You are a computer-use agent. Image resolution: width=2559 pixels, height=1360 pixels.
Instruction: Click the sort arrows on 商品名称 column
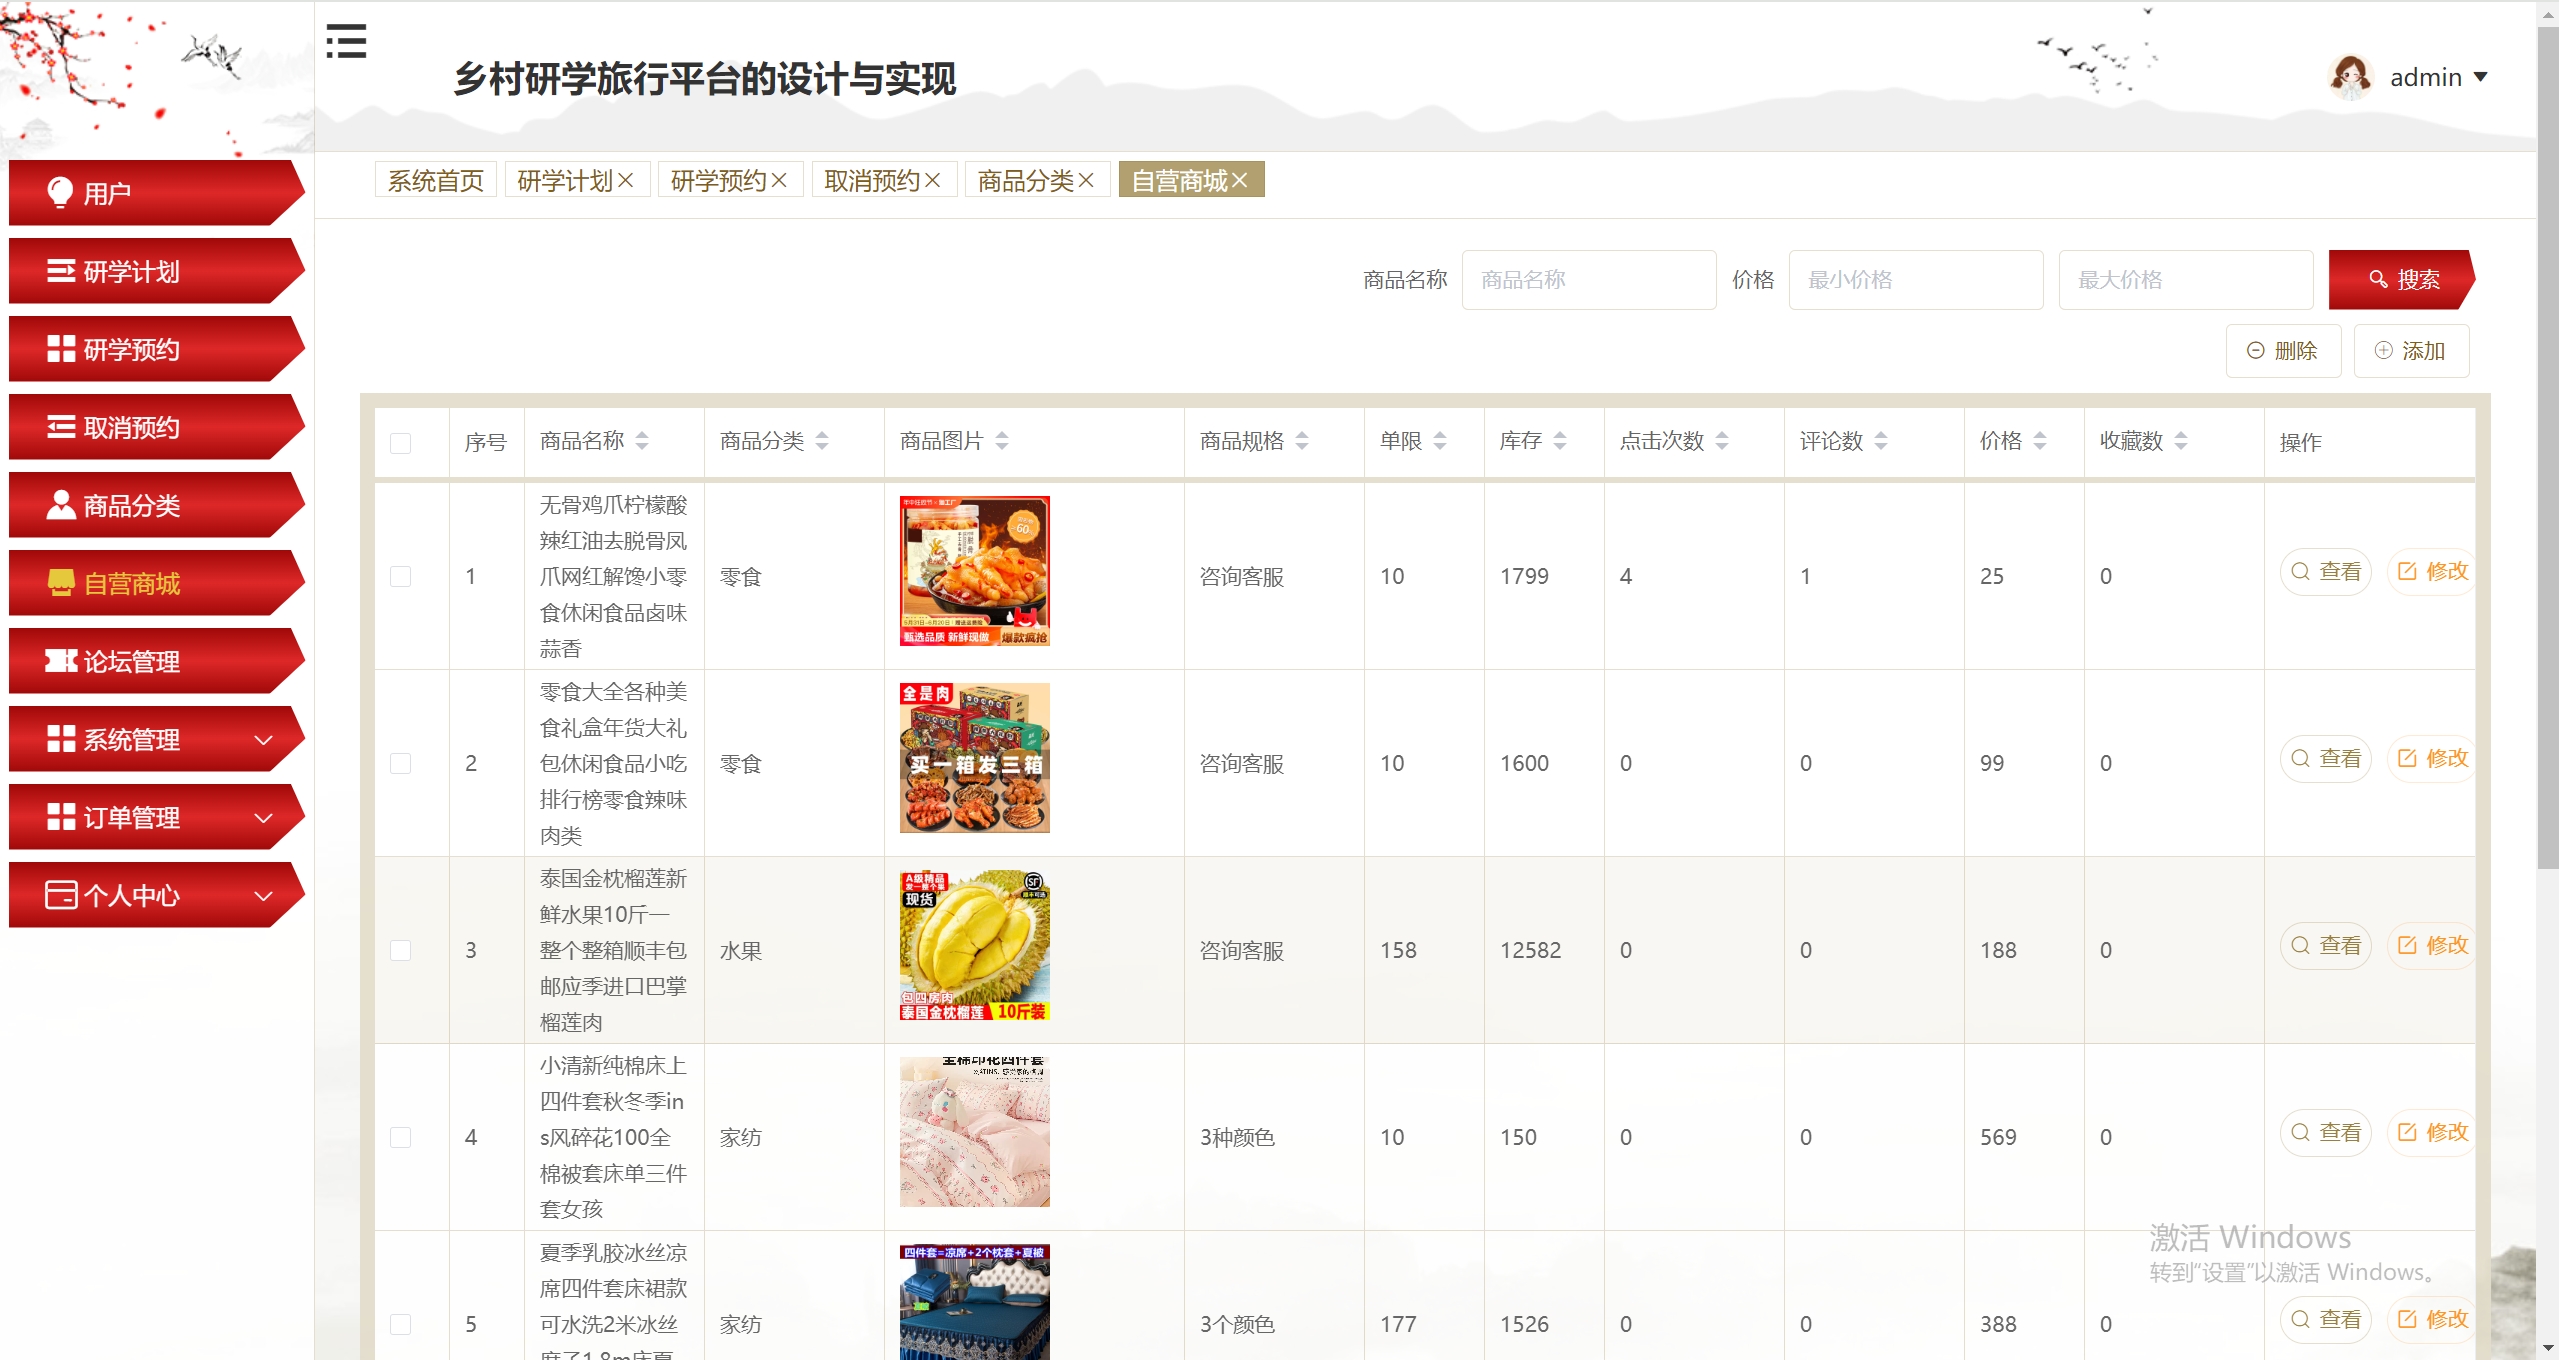point(642,441)
